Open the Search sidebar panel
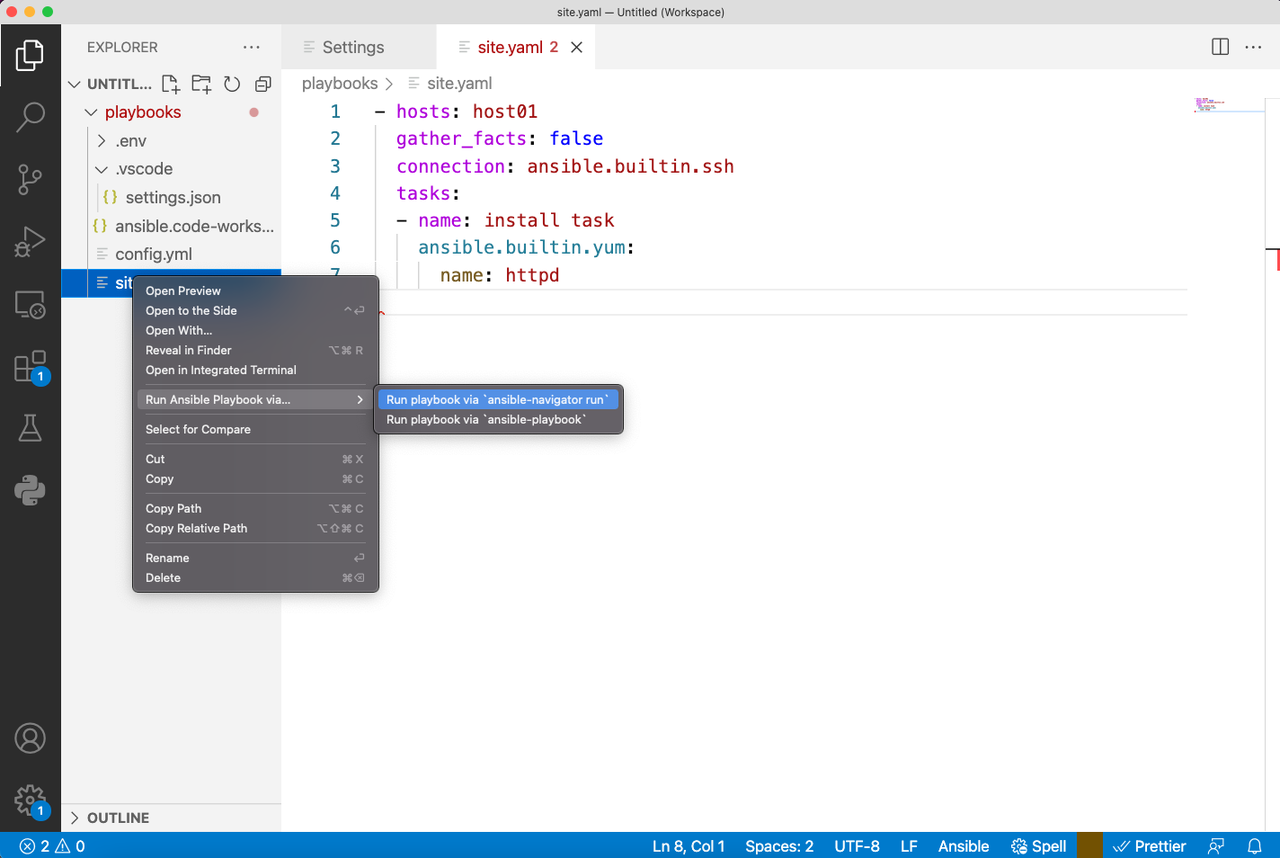The height and width of the screenshot is (858, 1280). [30, 117]
